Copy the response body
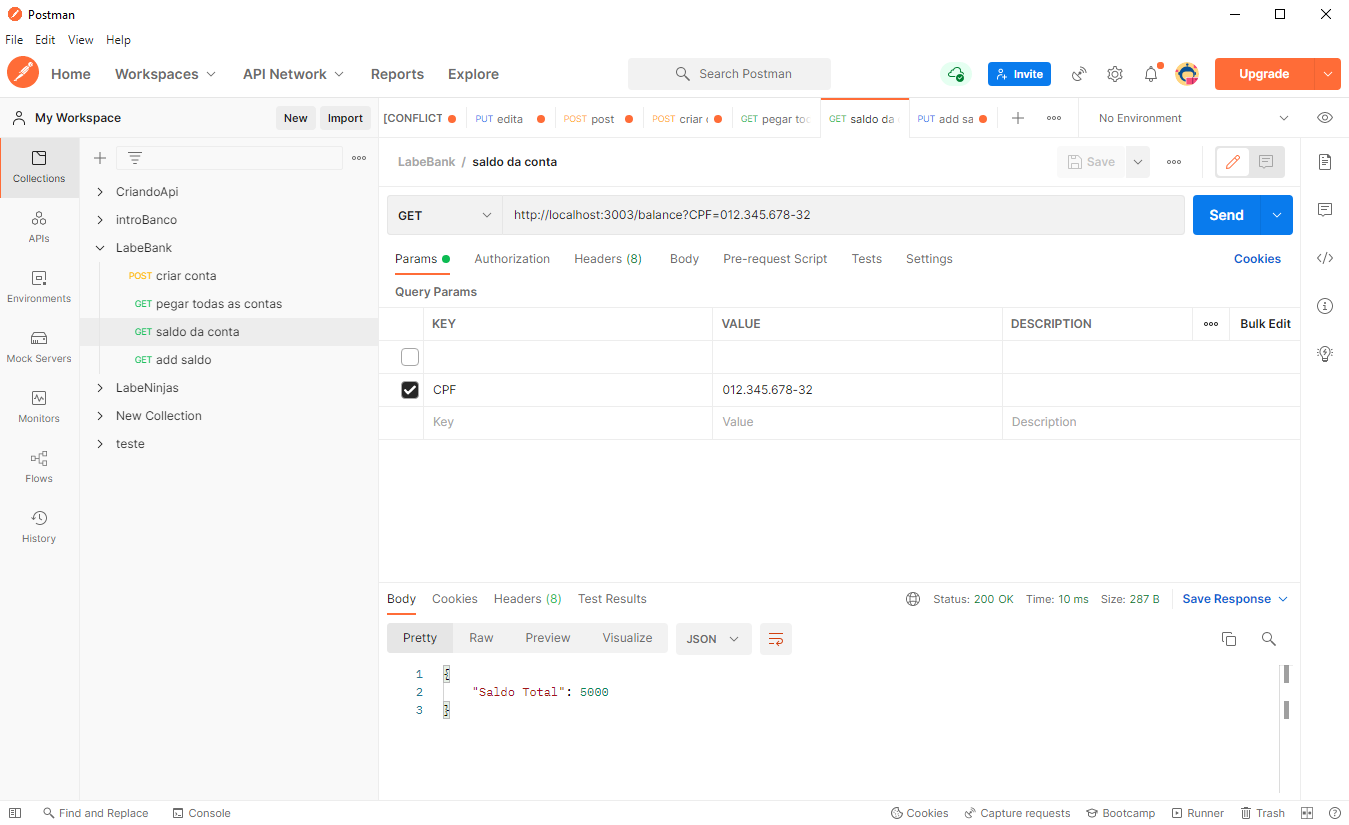 coord(1229,638)
